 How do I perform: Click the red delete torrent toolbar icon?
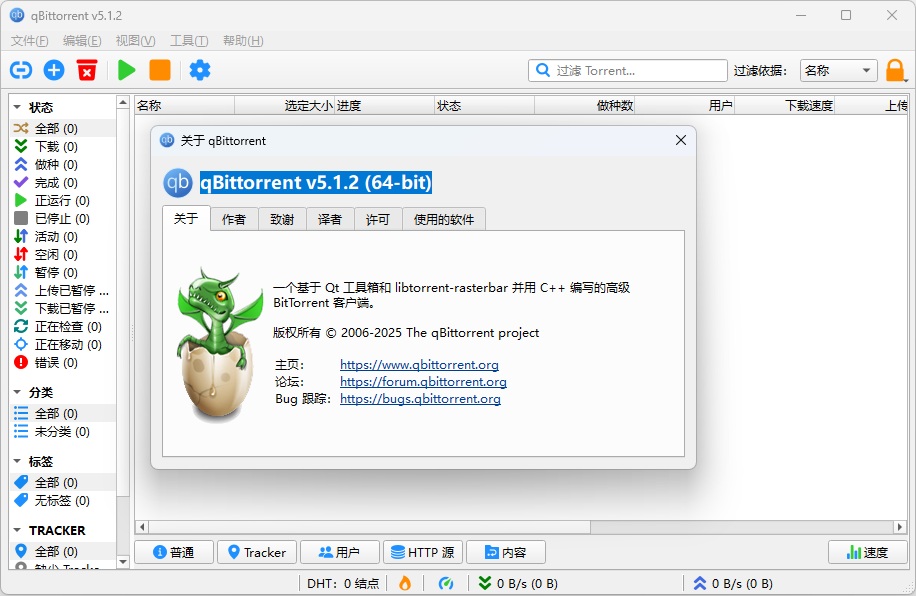pos(86,70)
